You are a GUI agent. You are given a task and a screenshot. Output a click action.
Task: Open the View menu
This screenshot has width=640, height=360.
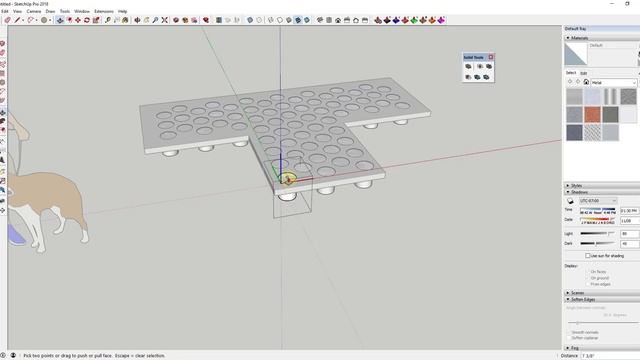(18, 11)
